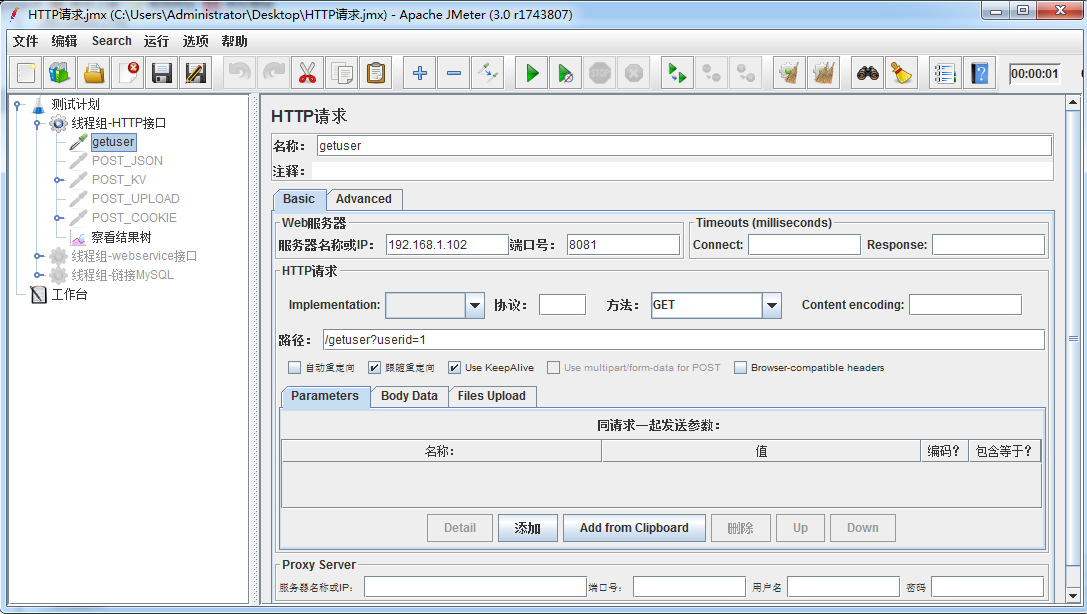Click the Add from Clipboard button

click(634, 528)
